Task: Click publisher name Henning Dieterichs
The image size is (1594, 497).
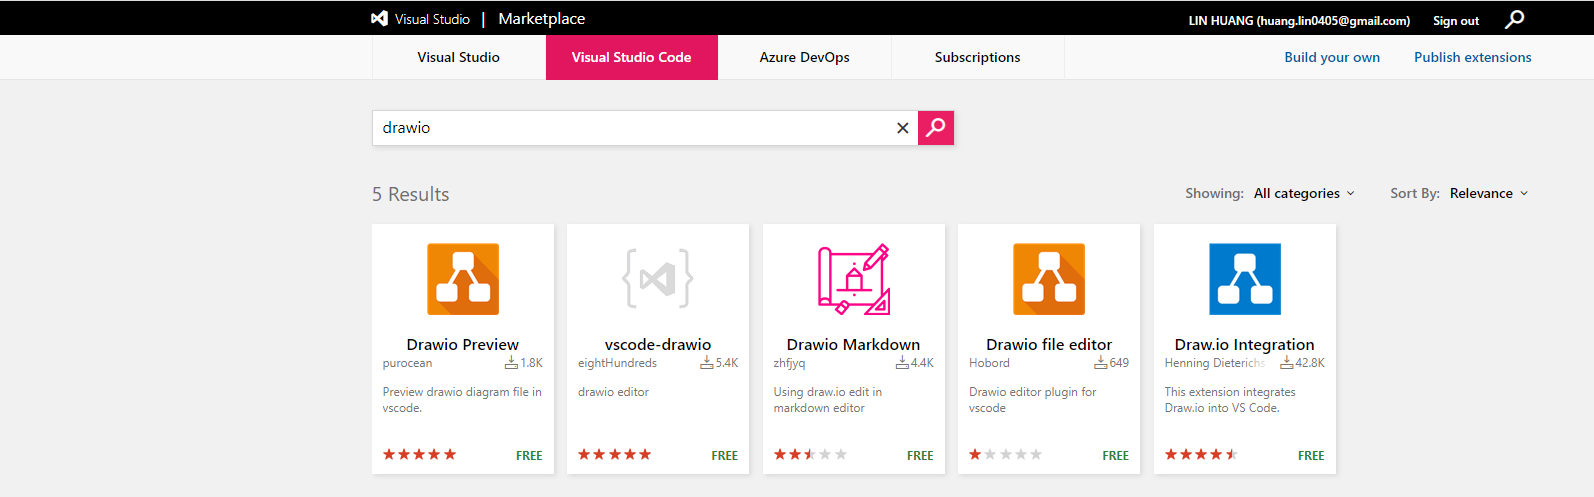Action: pyautogui.click(x=1215, y=363)
